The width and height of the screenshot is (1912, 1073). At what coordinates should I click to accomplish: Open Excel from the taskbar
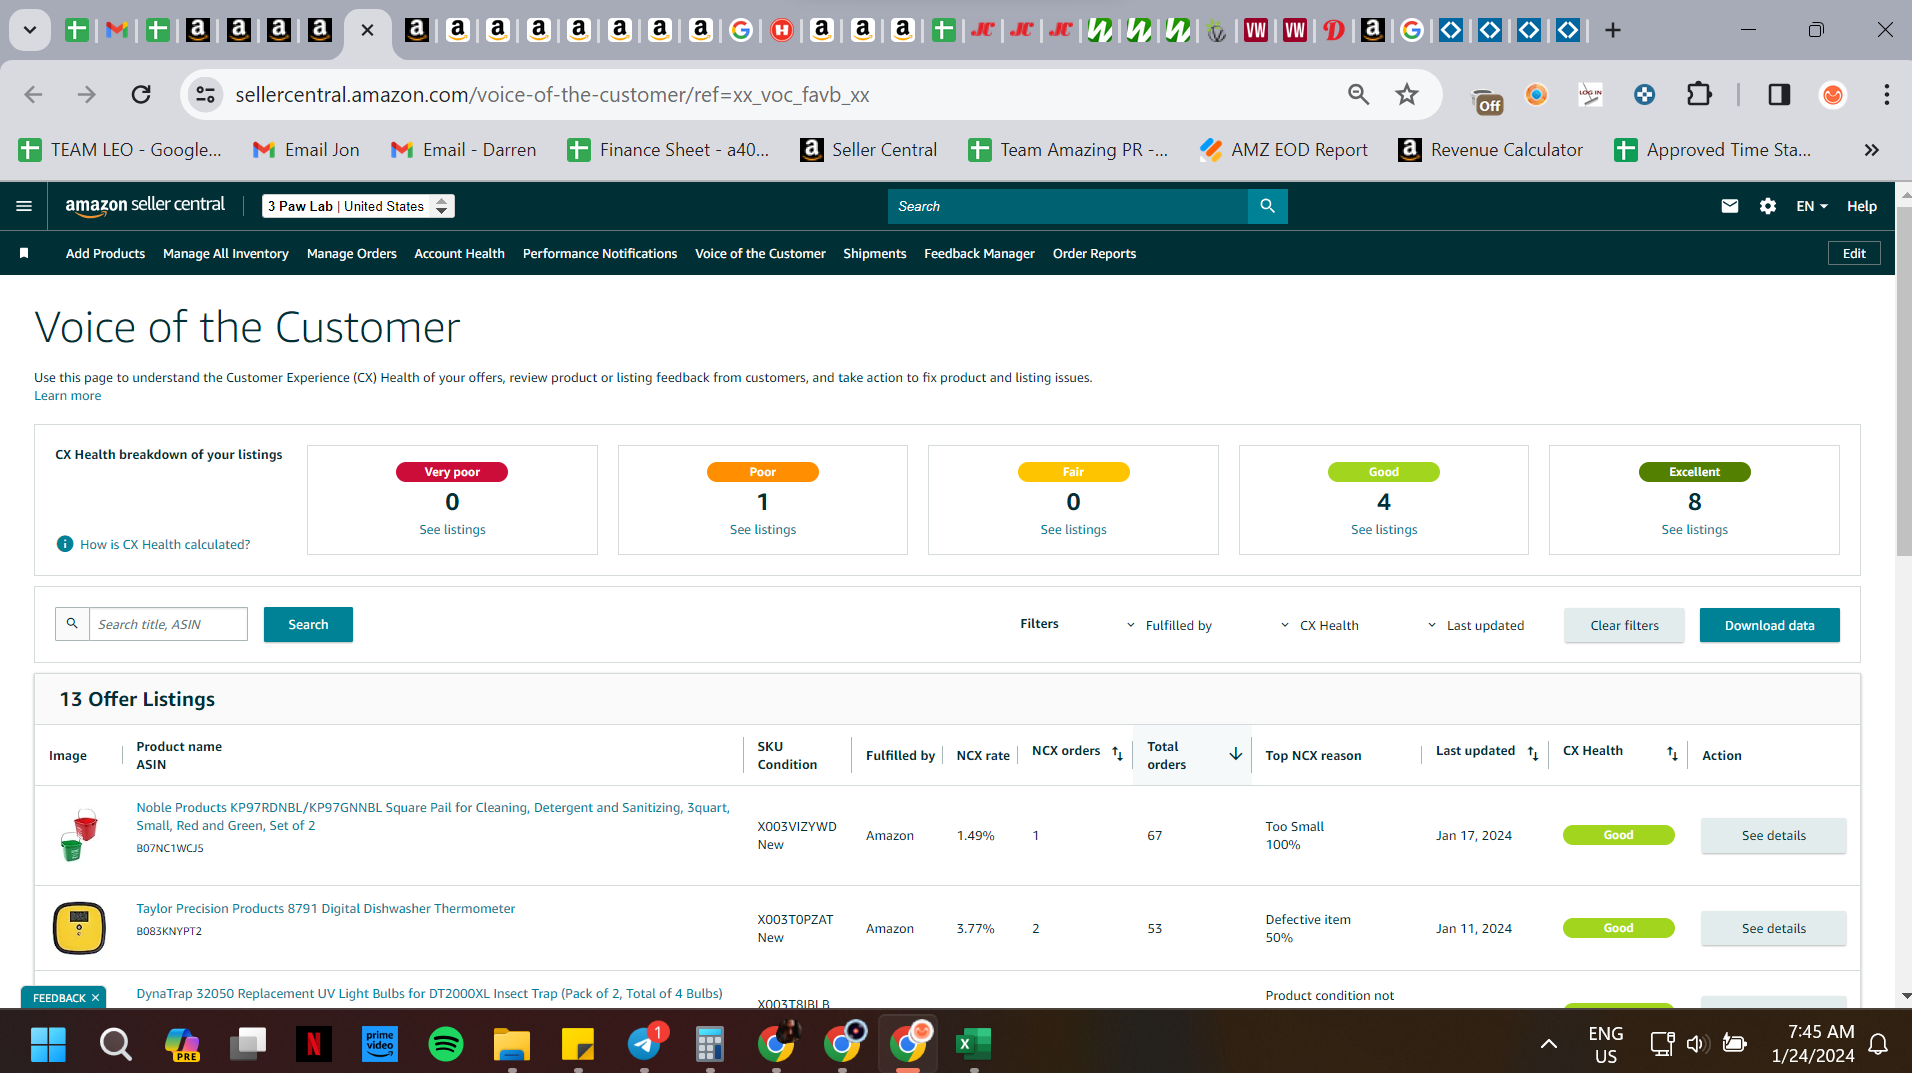pyautogui.click(x=973, y=1044)
